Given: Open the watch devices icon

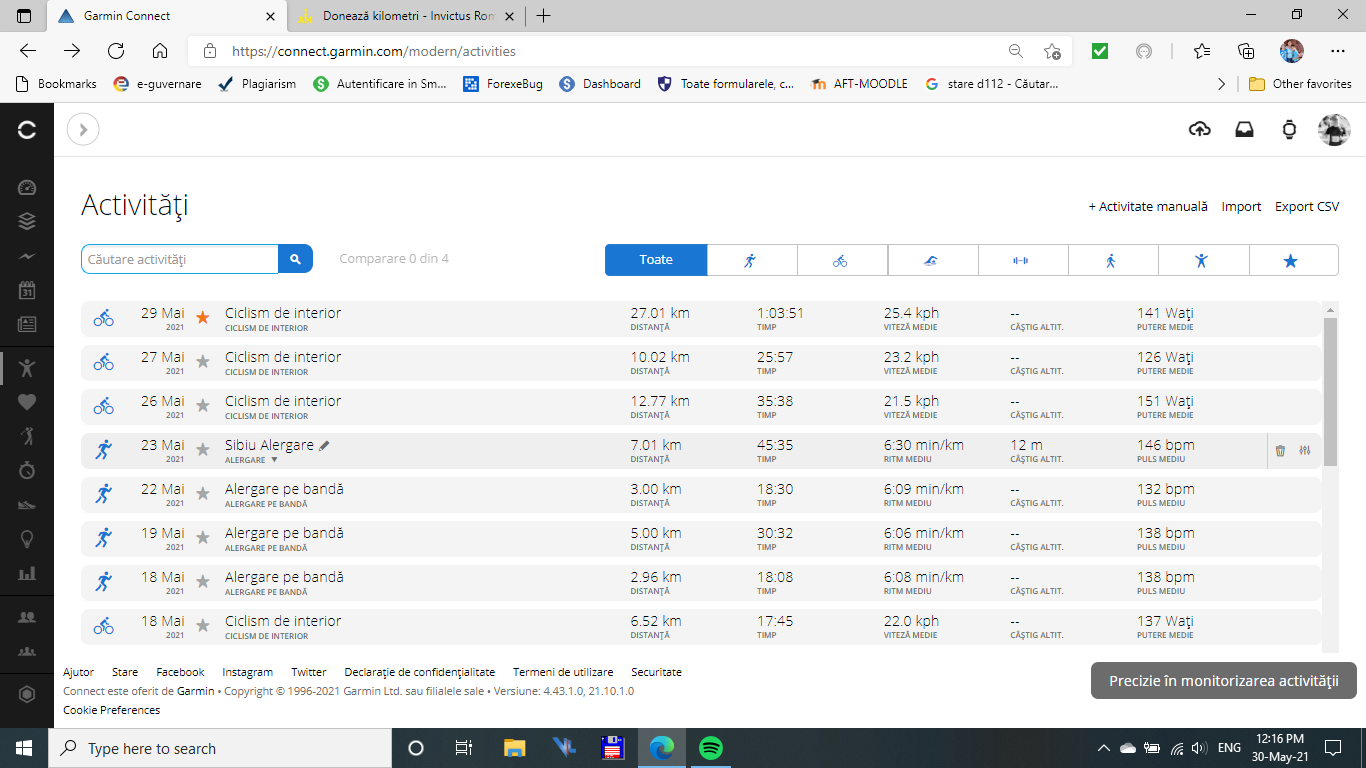Looking at the screenshot, I should pyautogui.click(x=1289, y=129).
